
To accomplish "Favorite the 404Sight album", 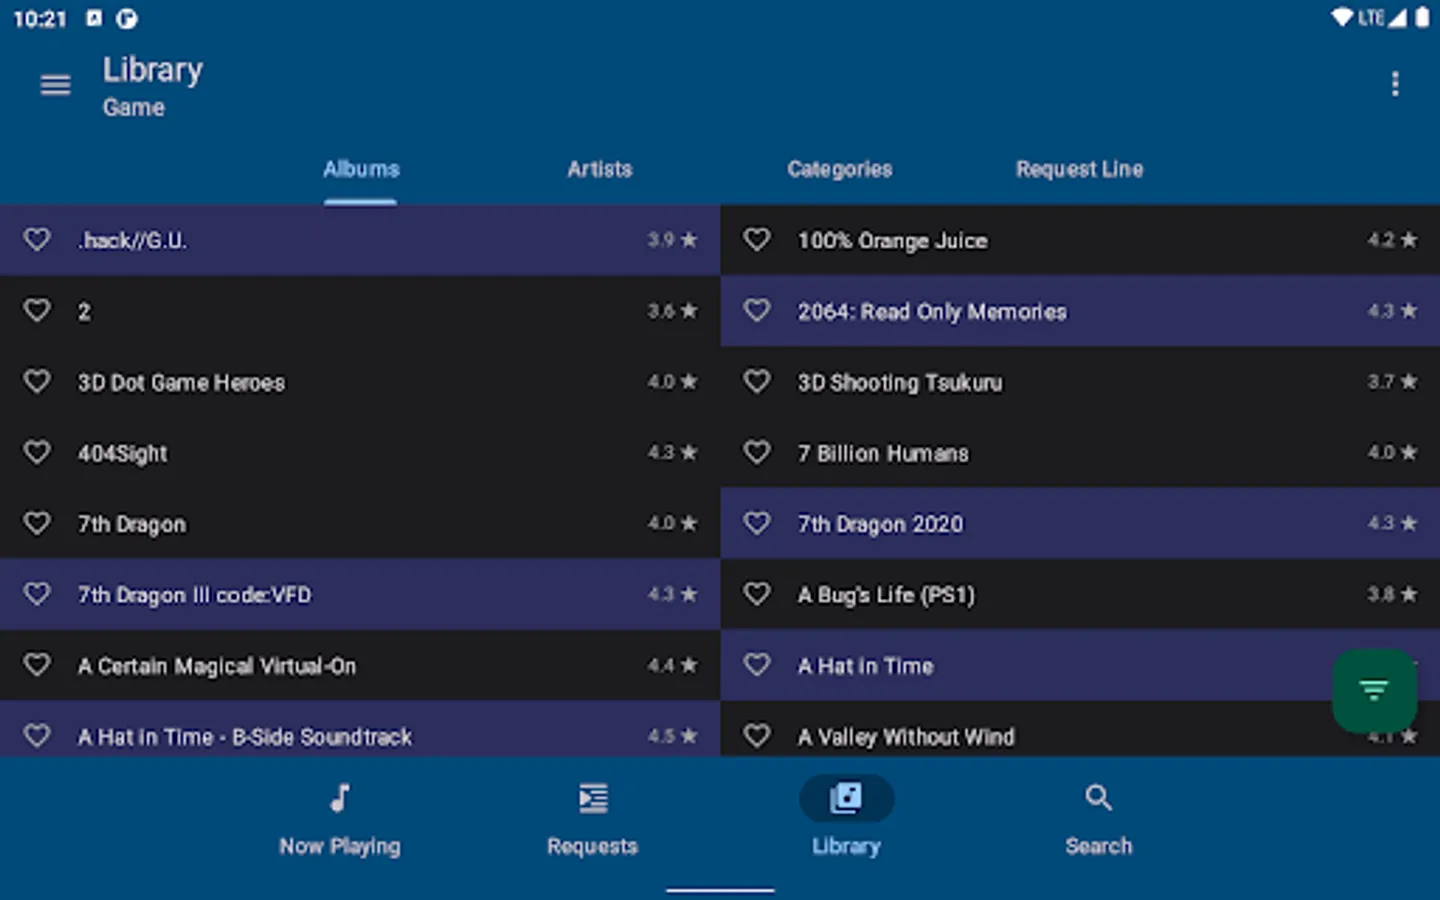I will click(37, 453).
